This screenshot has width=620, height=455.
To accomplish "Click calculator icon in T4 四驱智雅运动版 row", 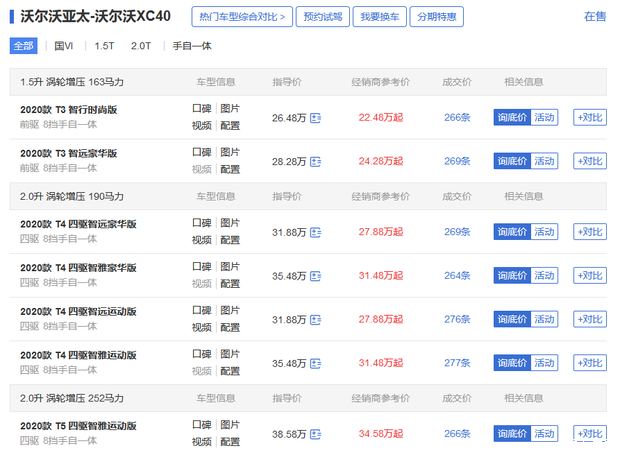I will (315, 363).
